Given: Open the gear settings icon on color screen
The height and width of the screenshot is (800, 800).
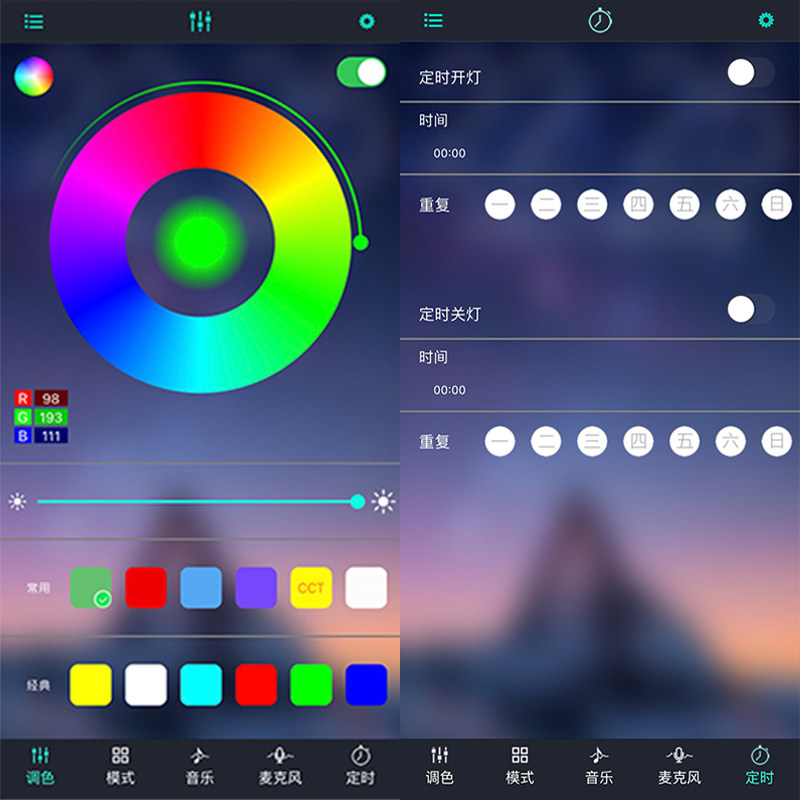Looking at the screenshot, I should point(366,21).
